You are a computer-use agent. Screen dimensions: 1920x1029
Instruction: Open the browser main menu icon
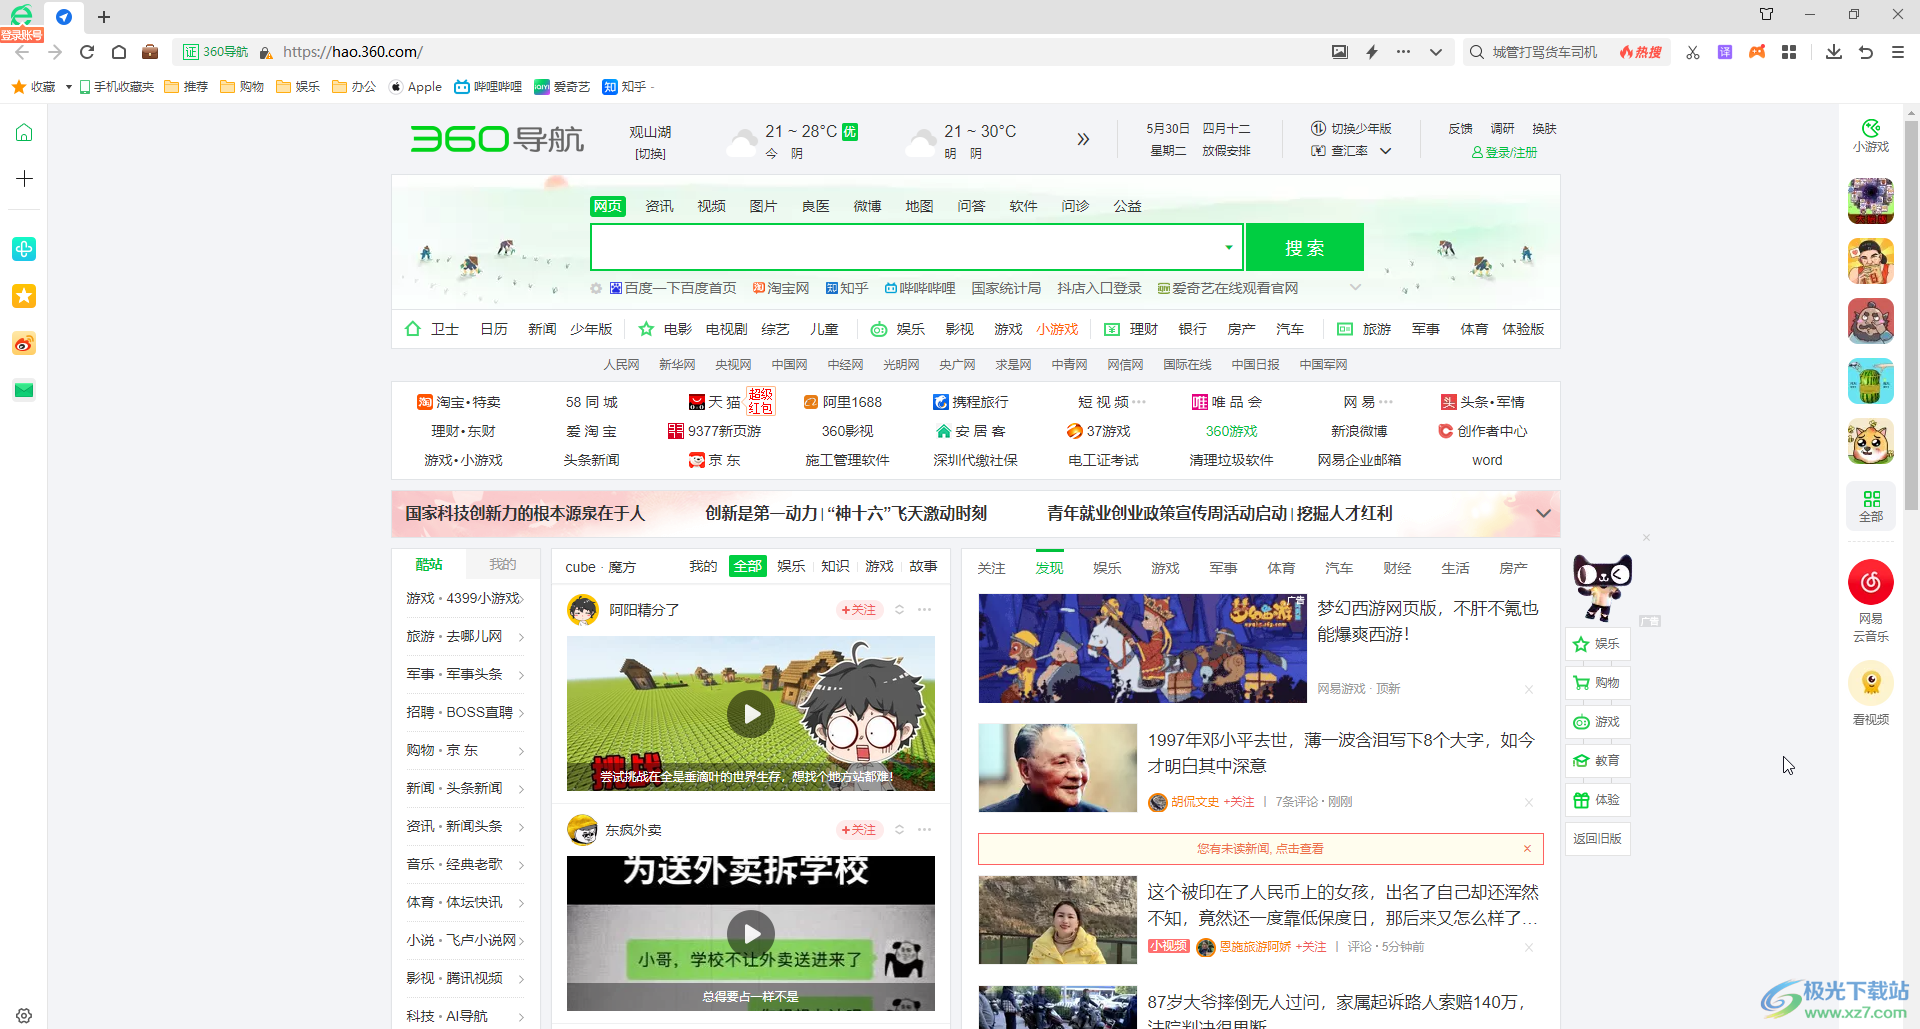tap(1898, 52)
